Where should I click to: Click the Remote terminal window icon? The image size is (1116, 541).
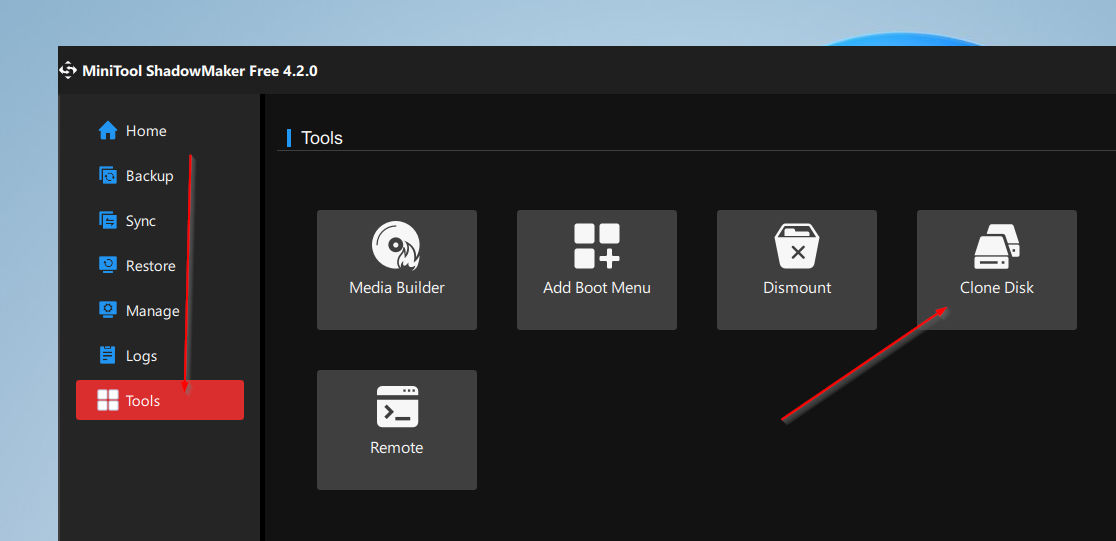(x=397, y=406)
